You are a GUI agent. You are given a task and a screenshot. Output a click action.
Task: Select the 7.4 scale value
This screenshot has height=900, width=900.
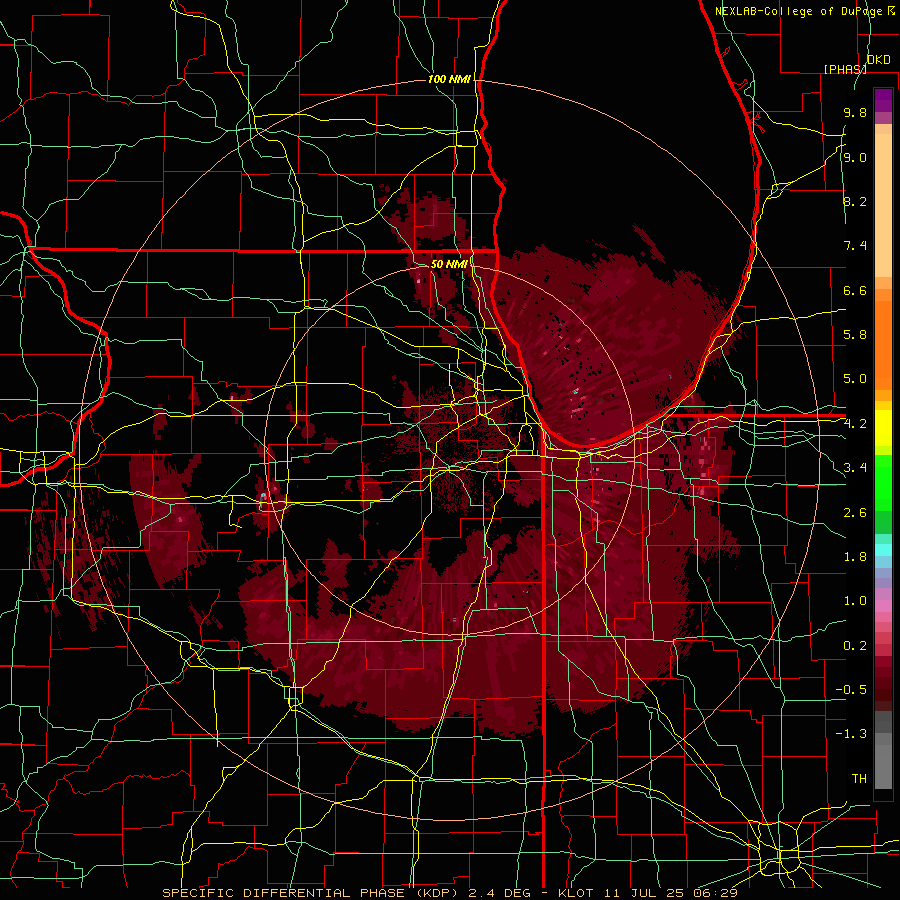coord(855,246)
